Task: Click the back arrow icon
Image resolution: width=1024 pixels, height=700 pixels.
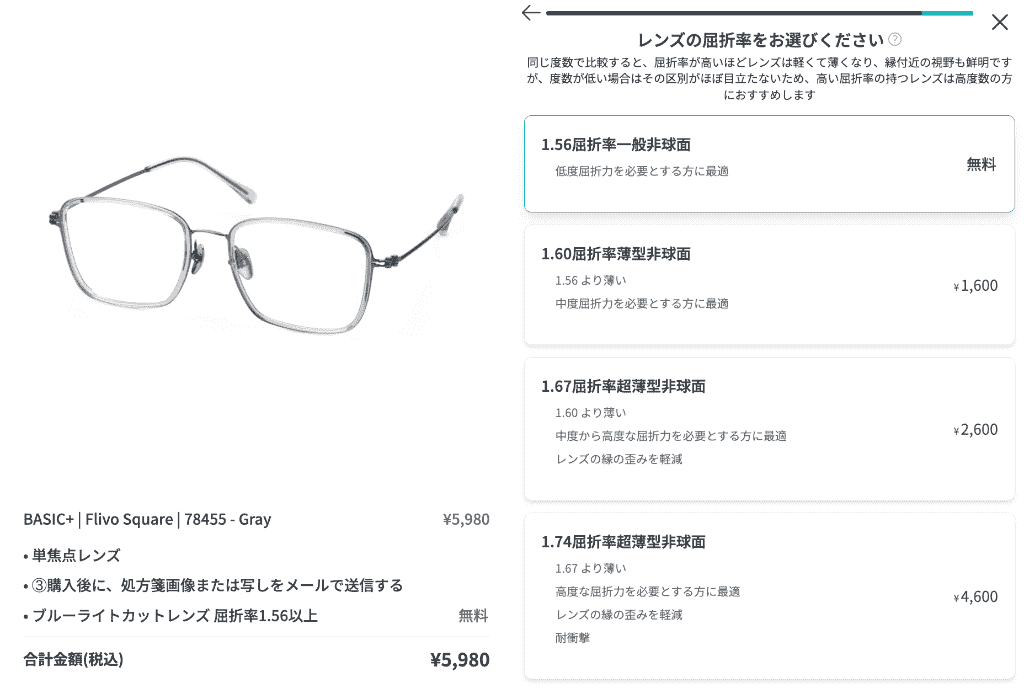Action: click(531, 12)
